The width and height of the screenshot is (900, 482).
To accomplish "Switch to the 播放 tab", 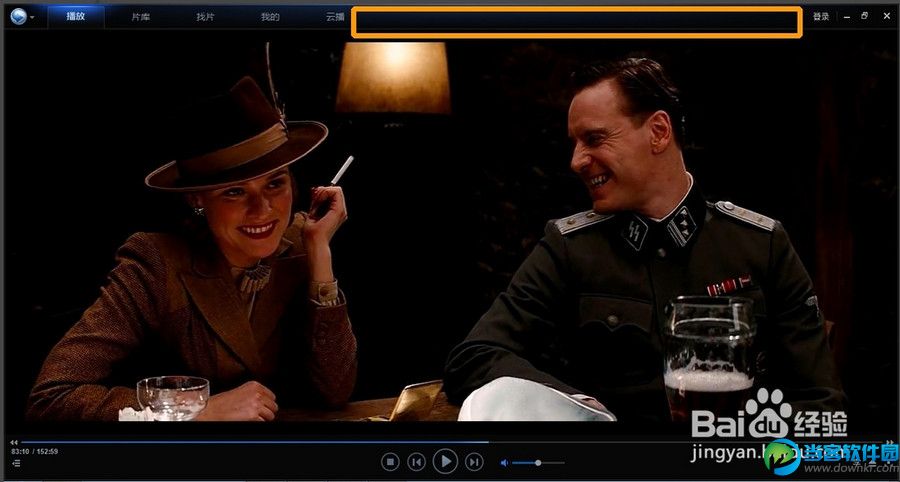I will point(76,17).
